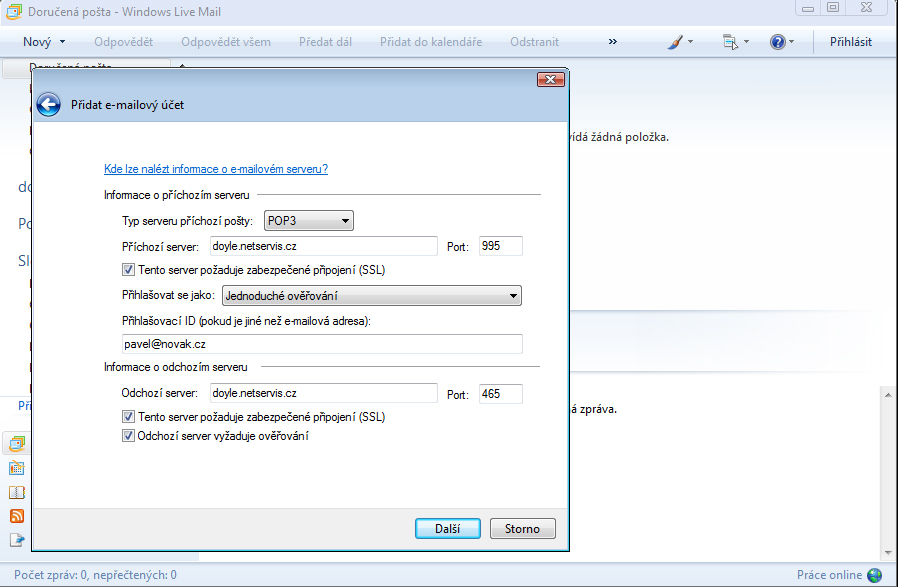Click the incoming Port field showing 995
This screenshot has height=587, width=898.
501,246
